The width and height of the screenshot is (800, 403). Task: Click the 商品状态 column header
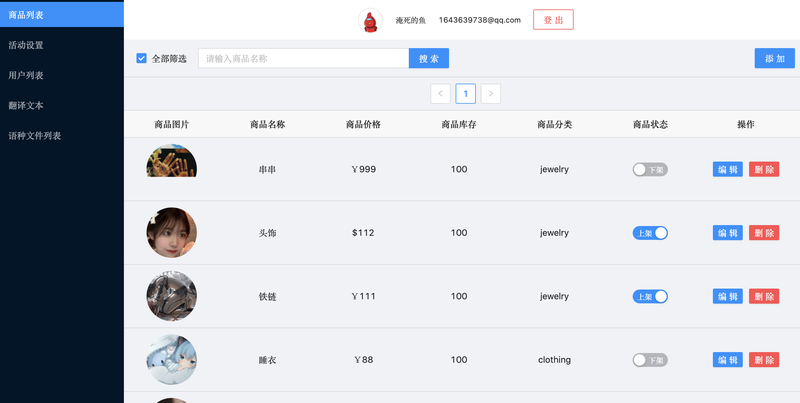(x=650, y=124)
